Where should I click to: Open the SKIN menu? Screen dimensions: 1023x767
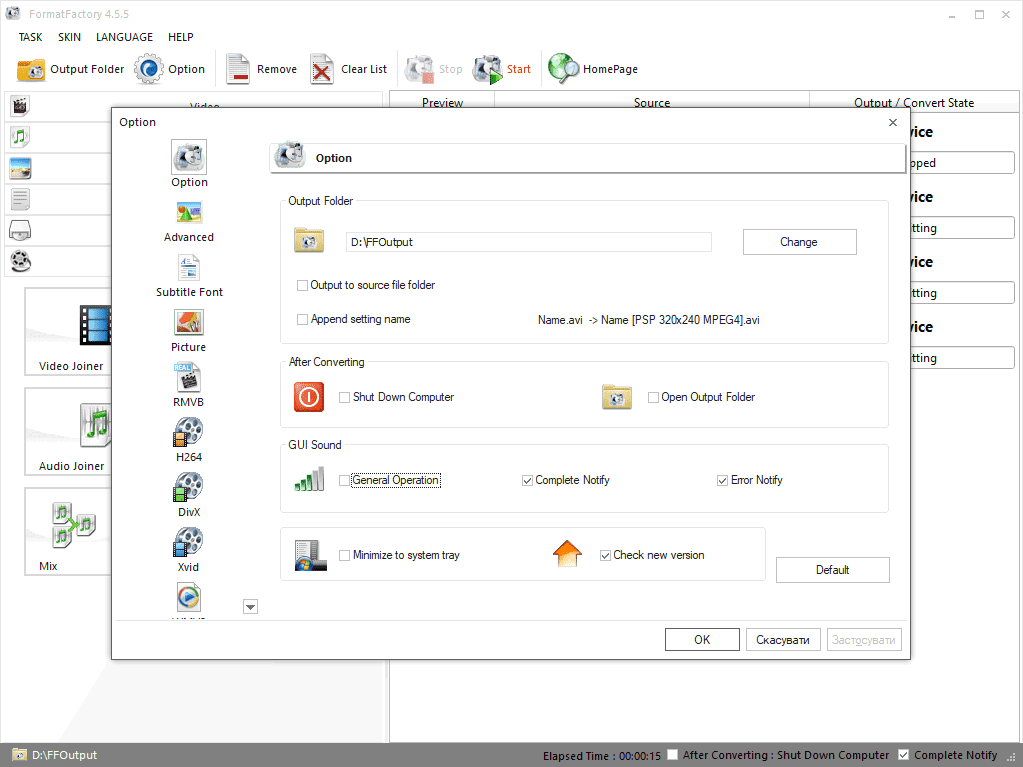coord(69,37)
